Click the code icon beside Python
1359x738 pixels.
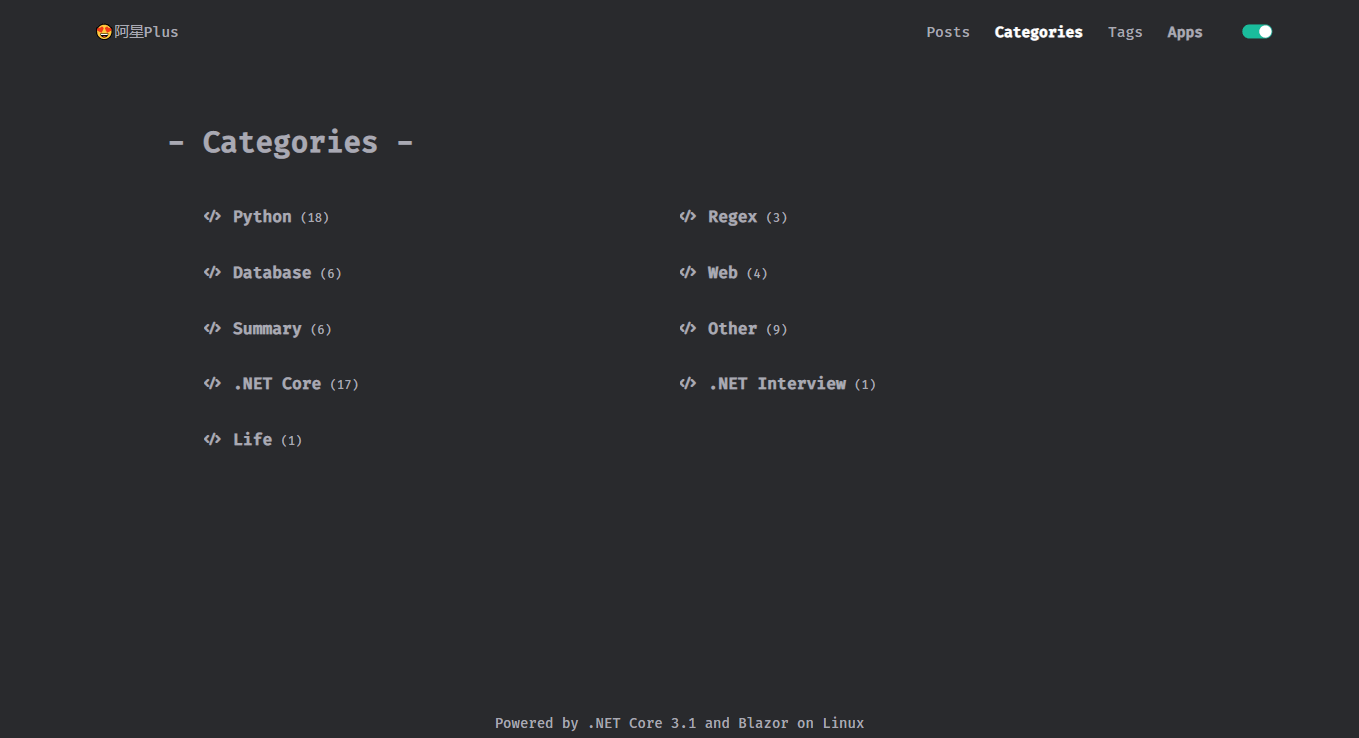(x=212, y=216)
